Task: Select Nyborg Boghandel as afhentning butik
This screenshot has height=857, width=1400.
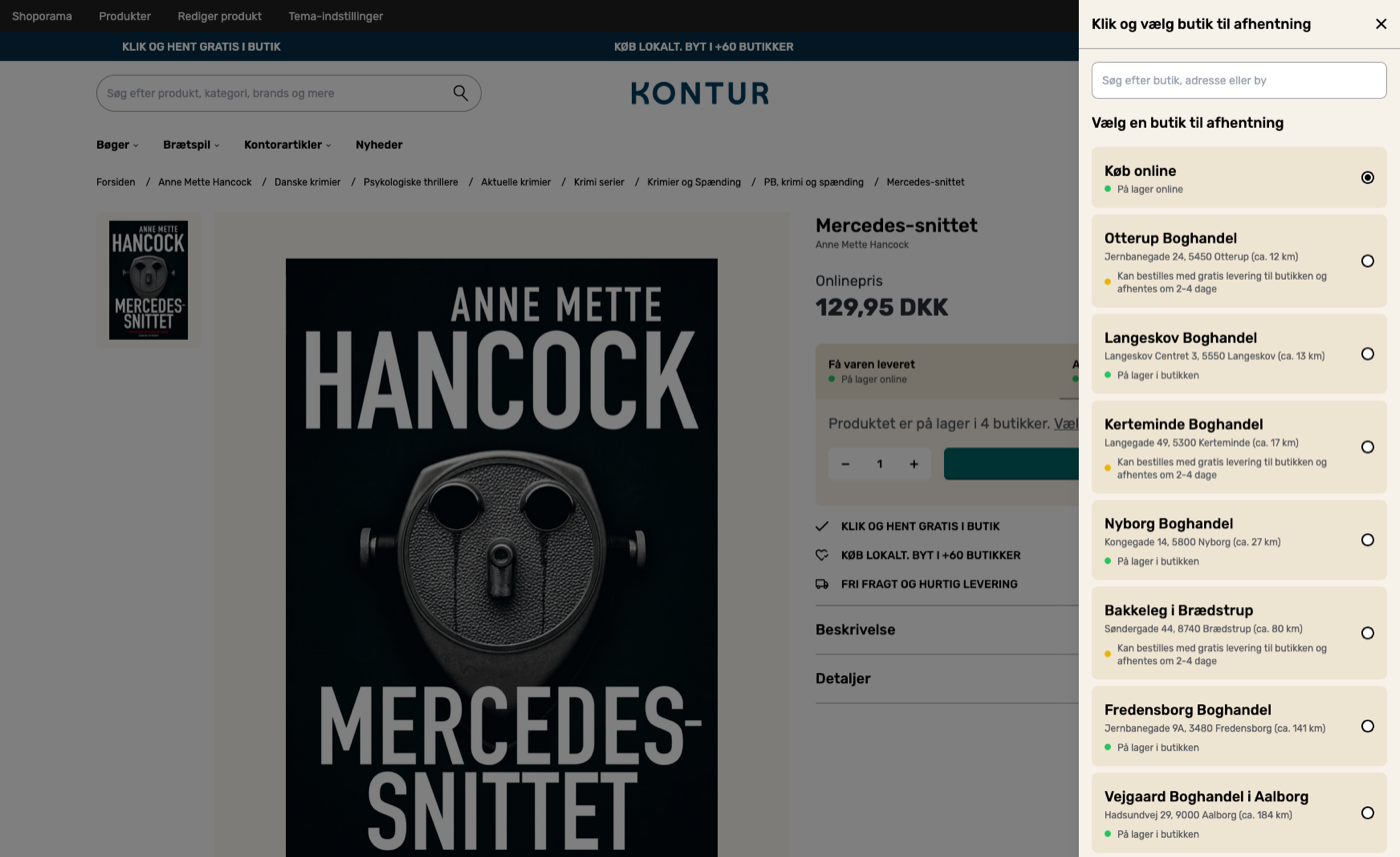Action: 1367,539
